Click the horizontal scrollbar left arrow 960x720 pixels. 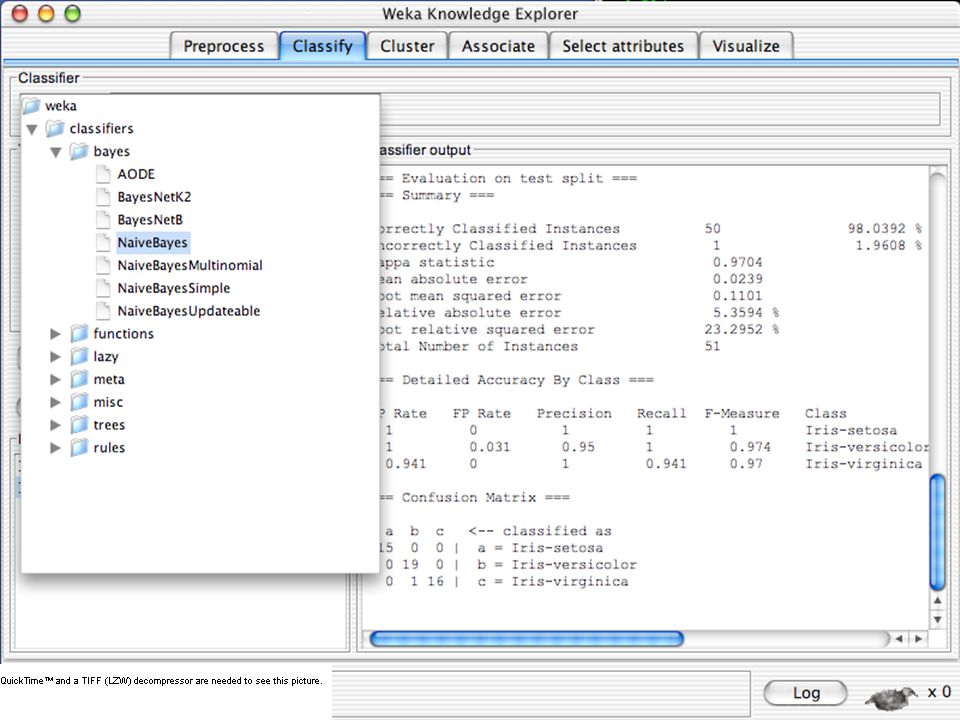pos(899,639)
